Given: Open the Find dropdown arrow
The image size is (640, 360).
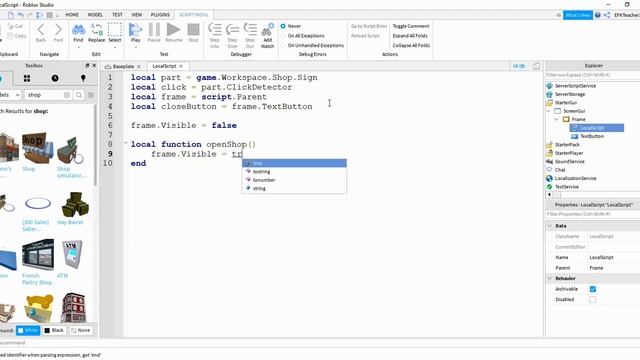Looking at the screenshot, I should pos(78,47).
